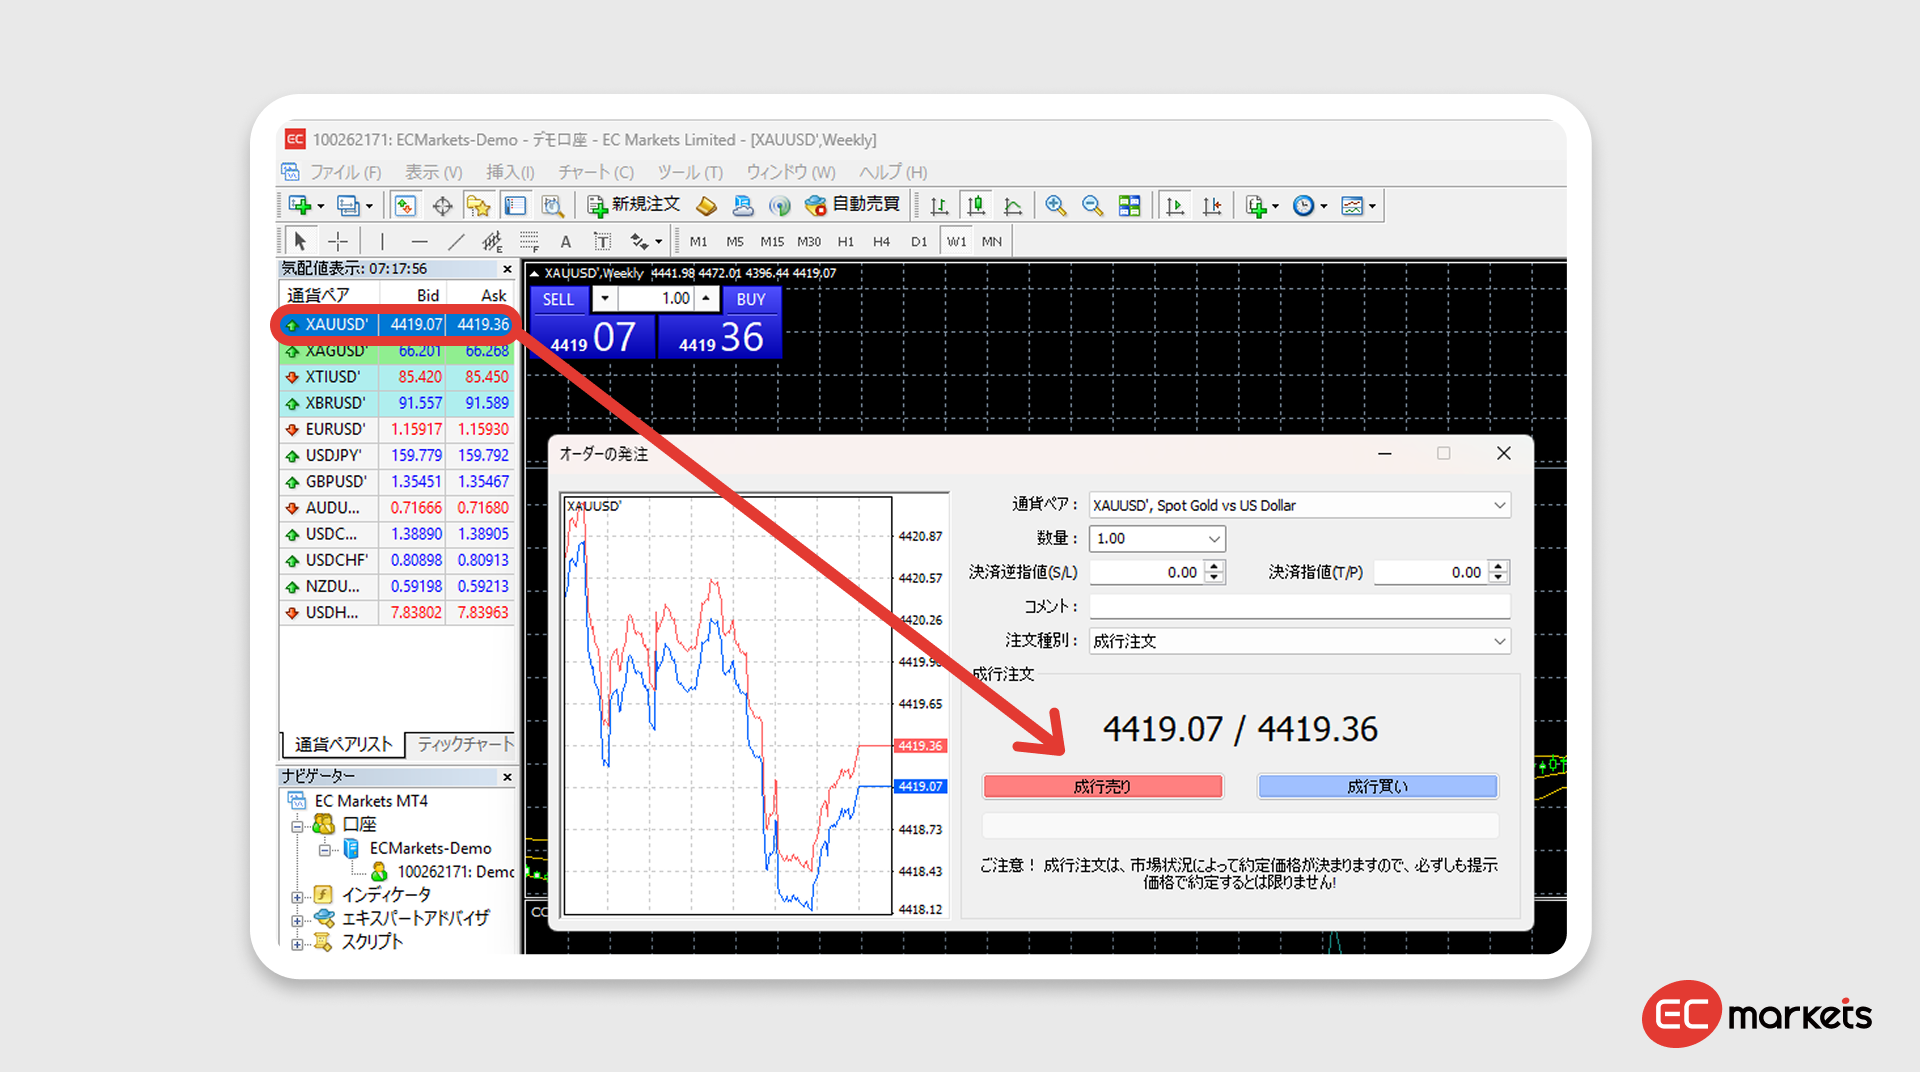Click the take profit T/P stepper
The width and height of the screenshot is (1920, 1072).
[1498, 572]
